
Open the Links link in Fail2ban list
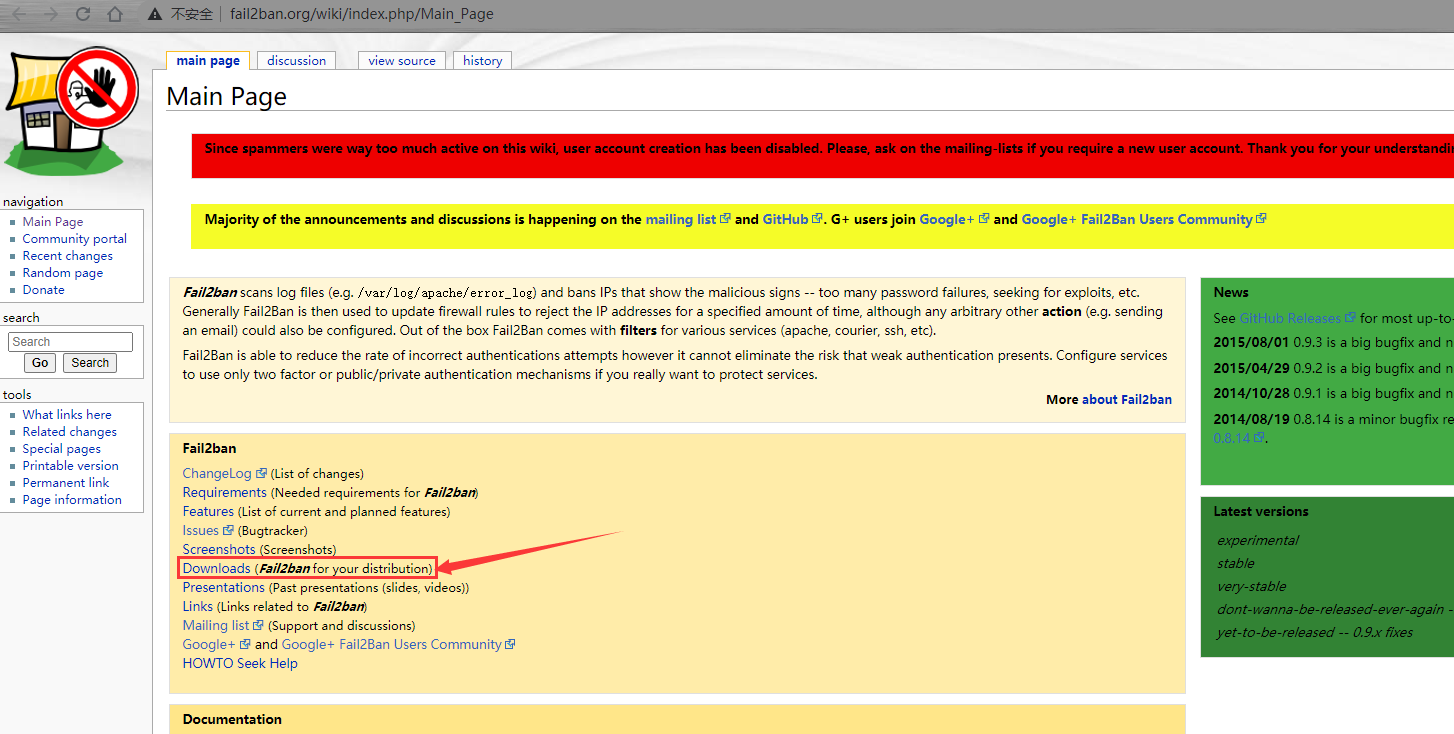click(x=198, y=606)
